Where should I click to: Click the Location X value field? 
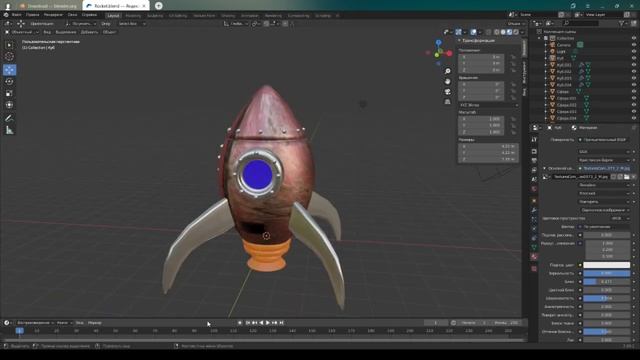pos(481,57)
